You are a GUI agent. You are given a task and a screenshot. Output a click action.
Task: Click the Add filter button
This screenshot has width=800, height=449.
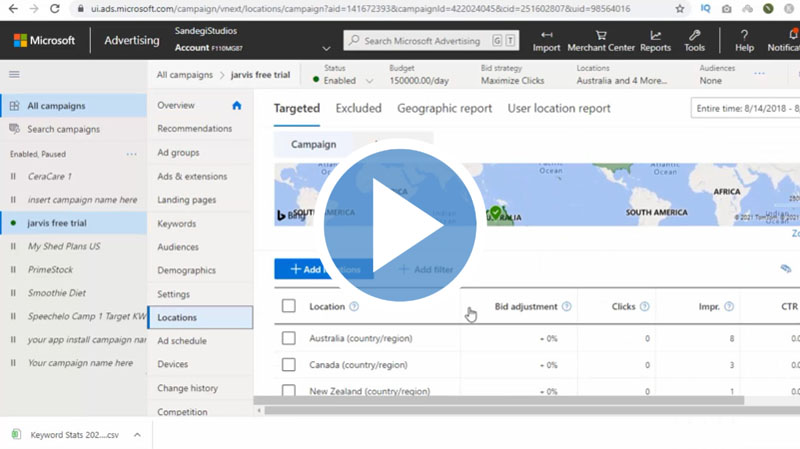pos(426,269)
